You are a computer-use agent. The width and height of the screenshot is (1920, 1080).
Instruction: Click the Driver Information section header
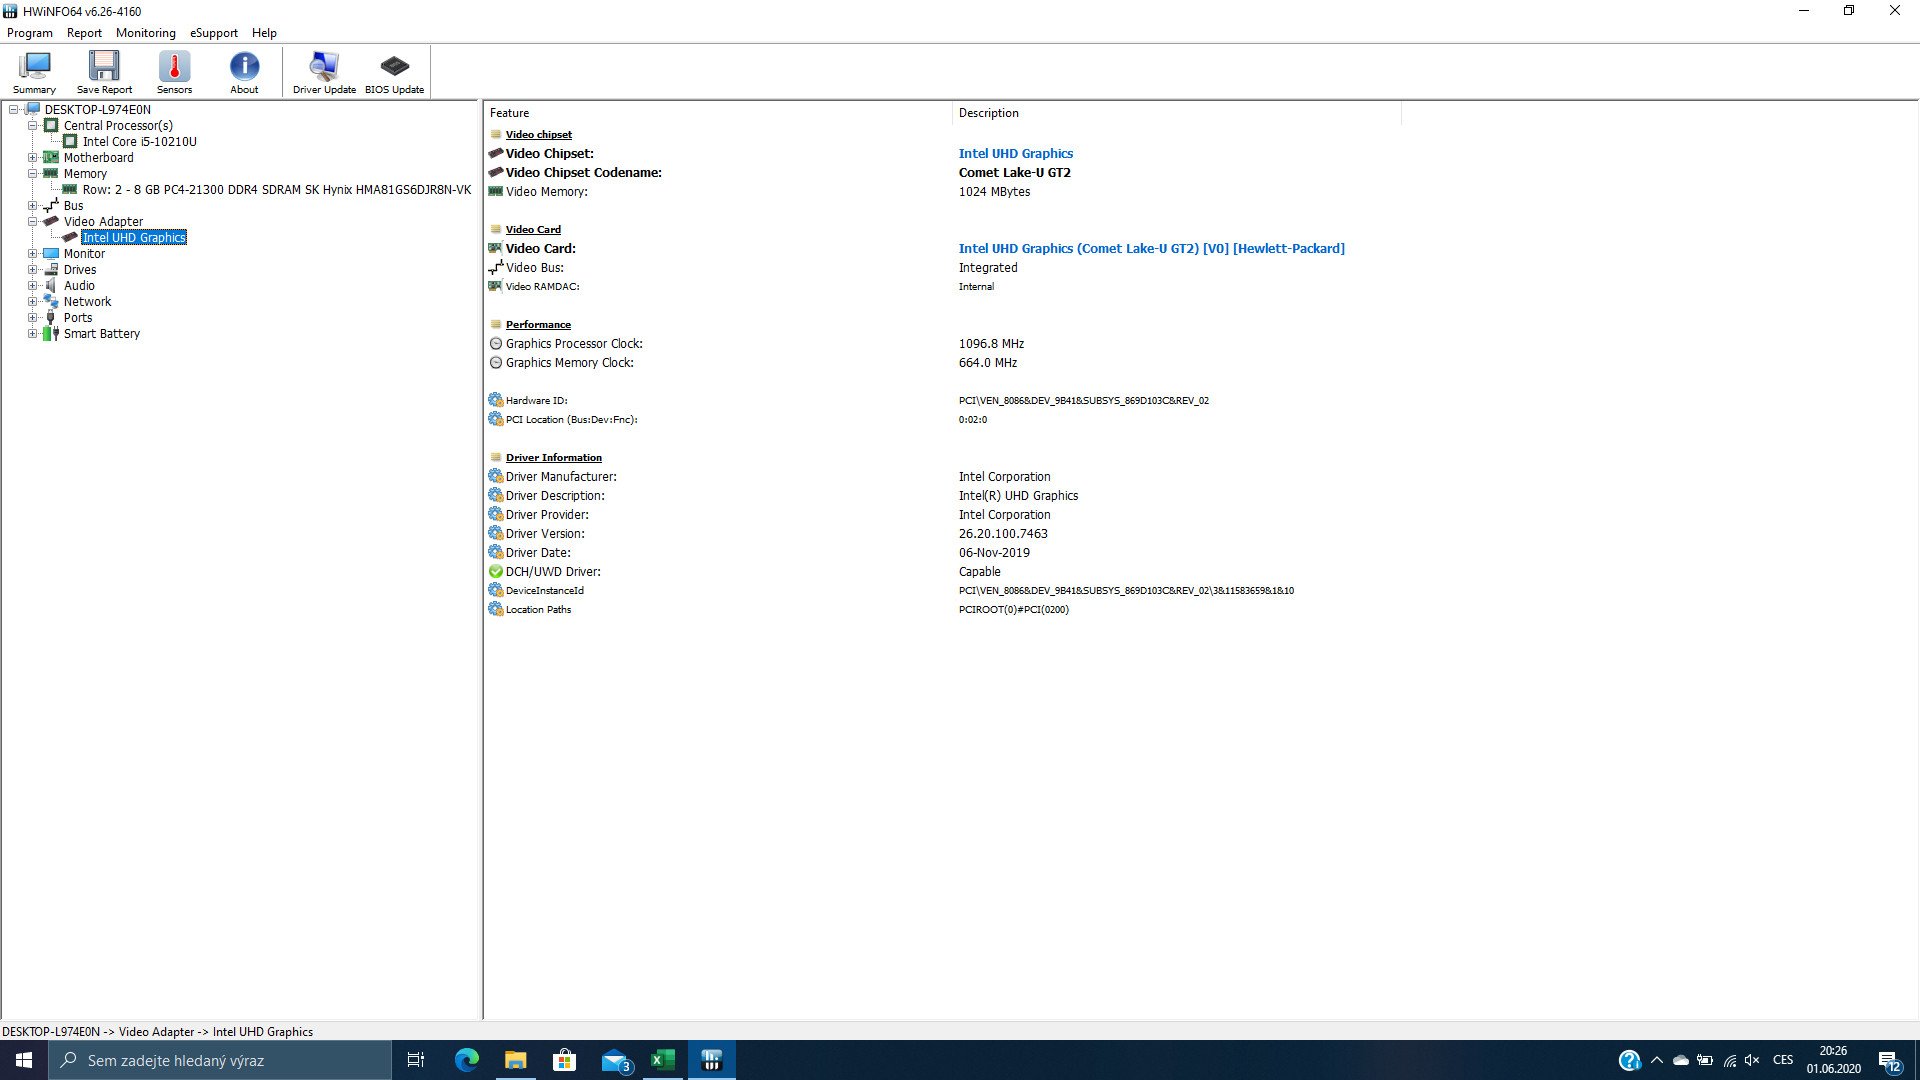[553, 458]
